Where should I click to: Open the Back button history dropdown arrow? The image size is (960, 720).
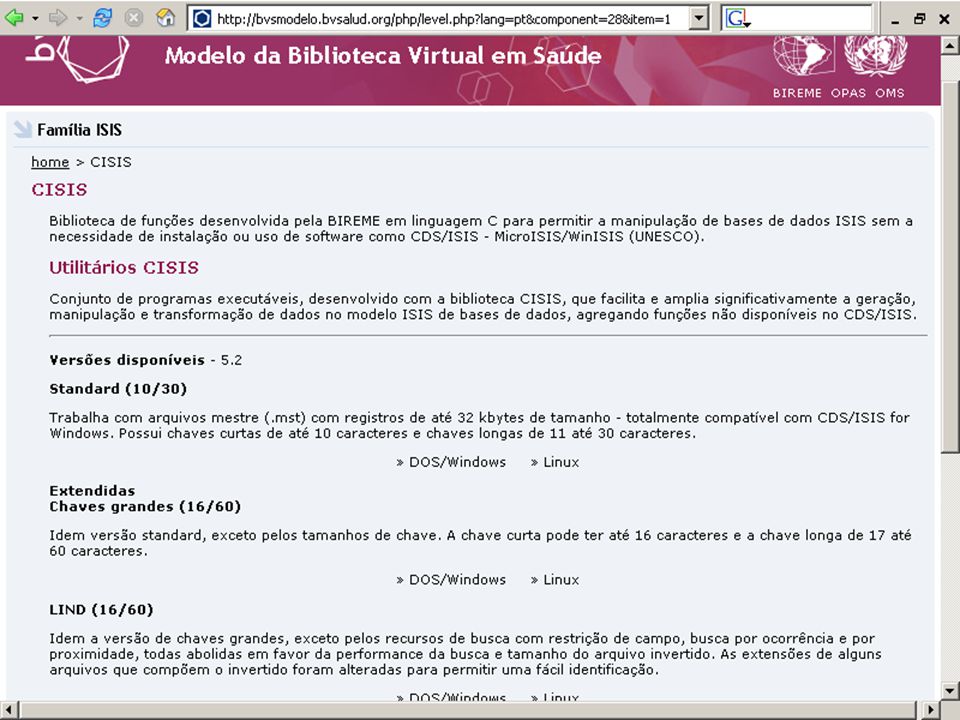tap(35, 19)
